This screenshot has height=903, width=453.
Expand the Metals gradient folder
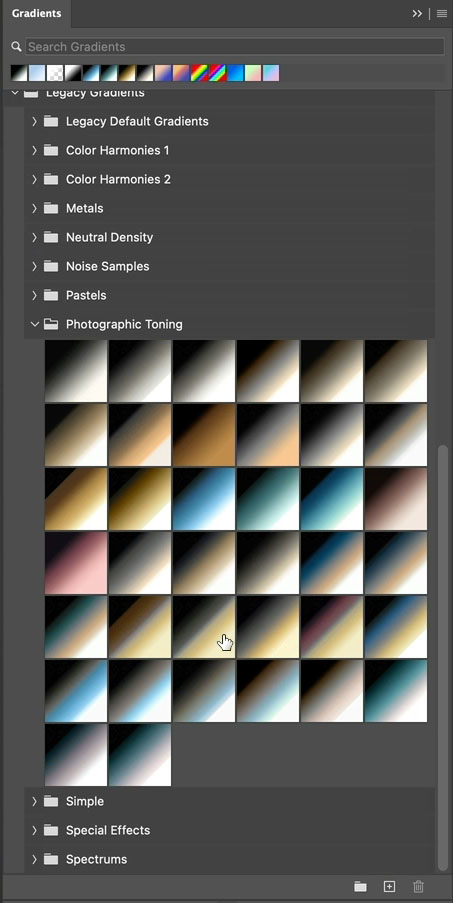click(35, 208)
